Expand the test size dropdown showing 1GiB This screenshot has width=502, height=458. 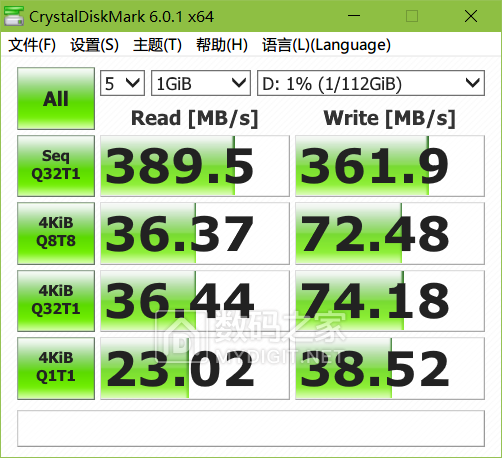[x=201, y=83]
